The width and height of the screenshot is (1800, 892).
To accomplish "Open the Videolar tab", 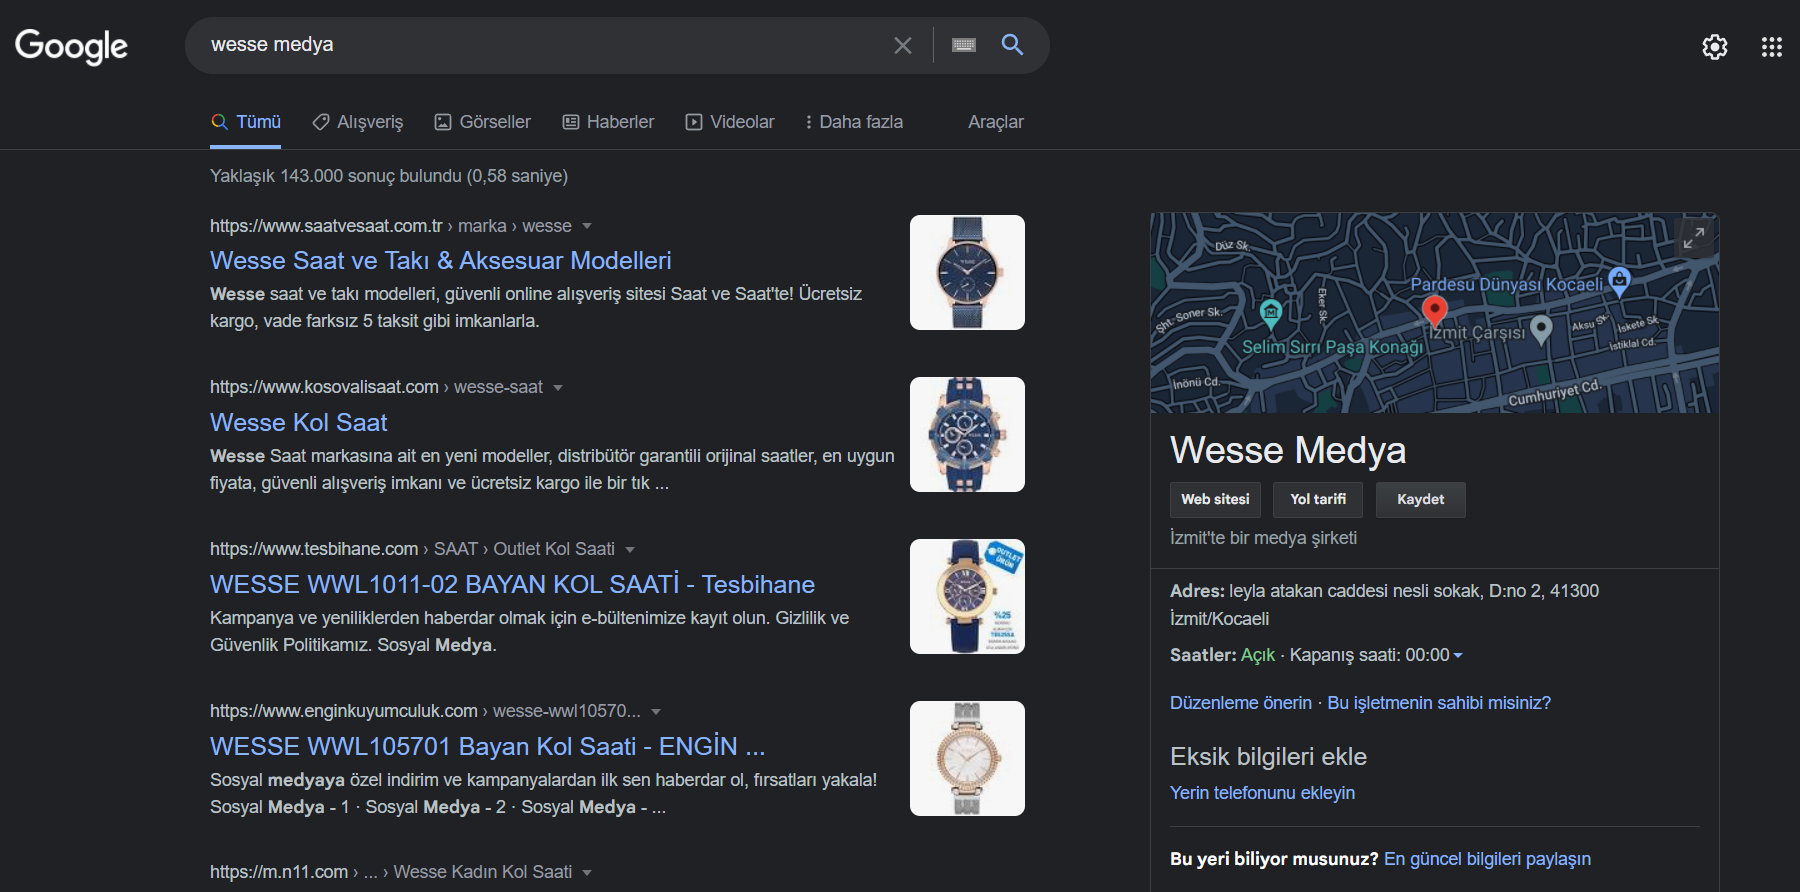I will coord(730,122).
